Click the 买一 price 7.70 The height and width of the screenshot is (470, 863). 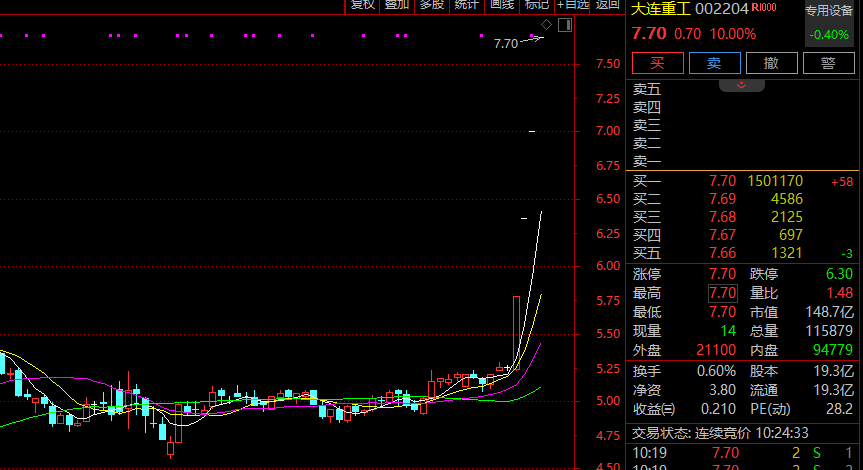722,181
